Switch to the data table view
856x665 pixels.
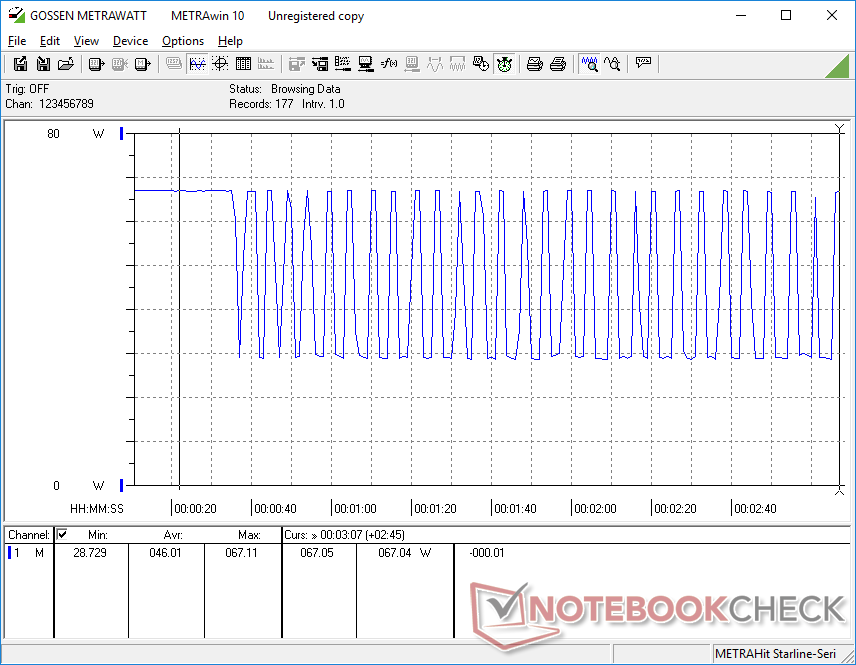(243, 64)
